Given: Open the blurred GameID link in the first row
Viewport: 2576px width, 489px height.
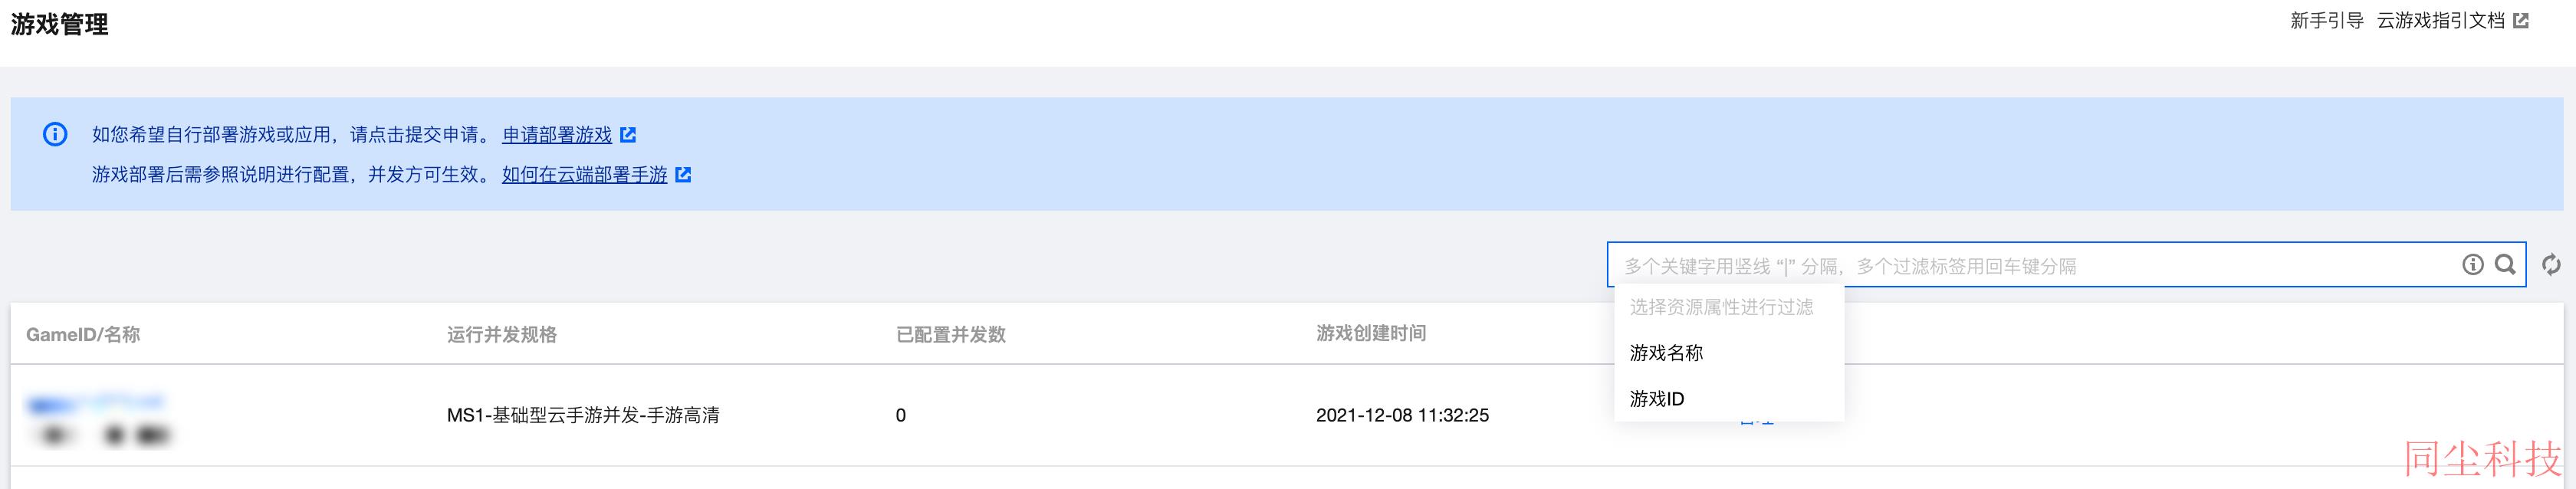Looking at the screenshot, I should pyautogui.click(x=96, y=404).
